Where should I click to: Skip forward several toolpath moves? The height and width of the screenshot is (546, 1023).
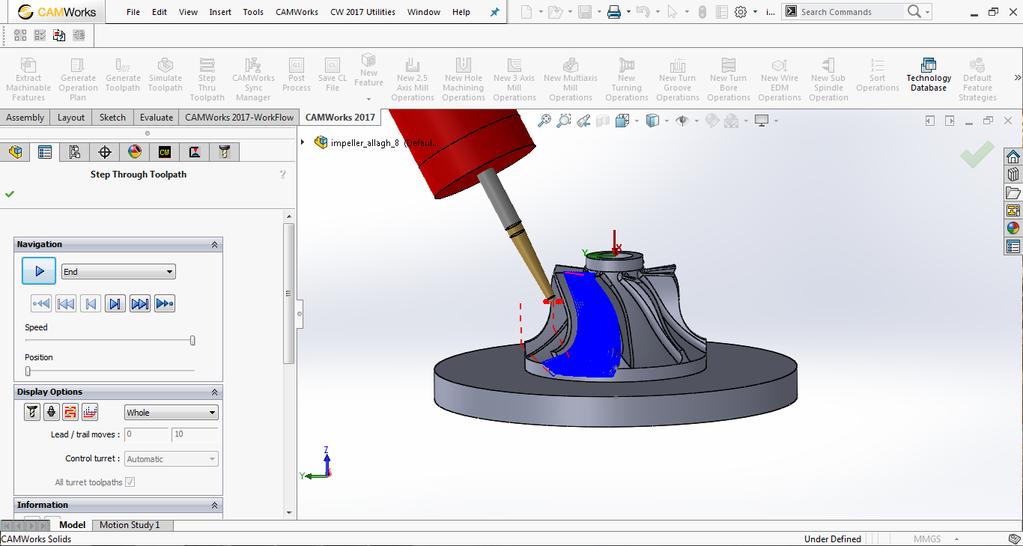click(x=140, y=303)
